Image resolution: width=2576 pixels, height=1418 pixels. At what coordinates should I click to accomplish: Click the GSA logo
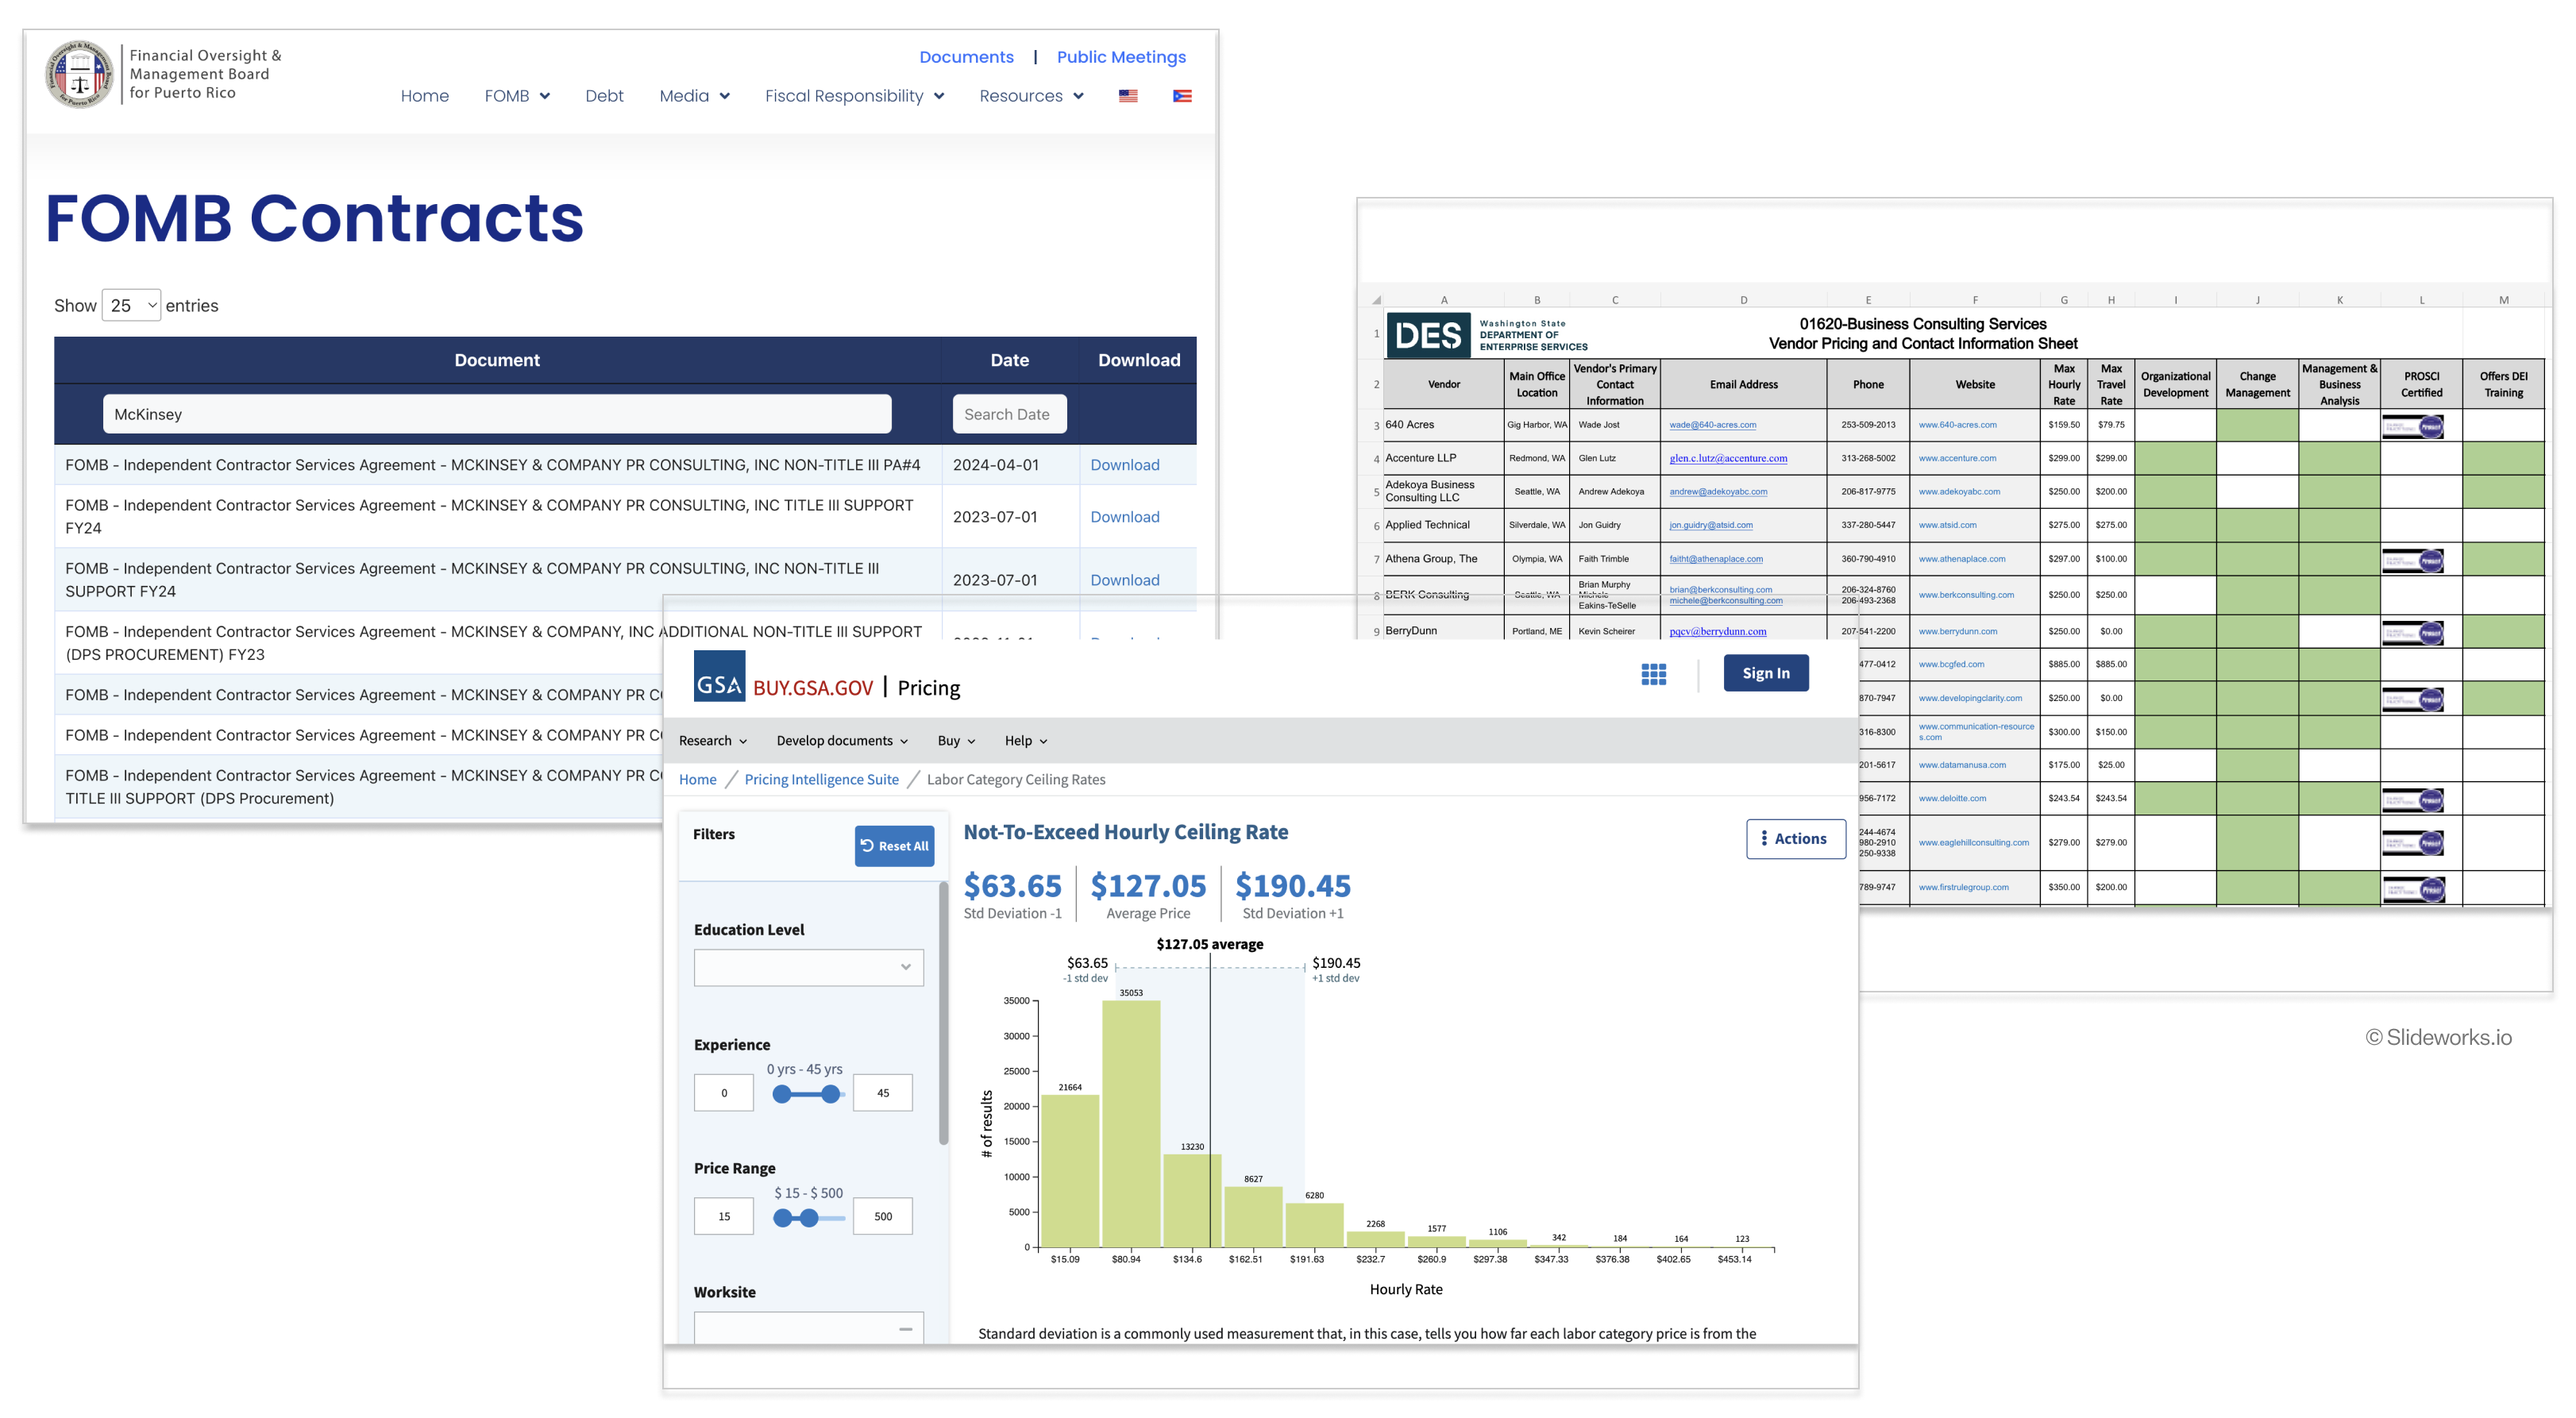click(719, 677)
